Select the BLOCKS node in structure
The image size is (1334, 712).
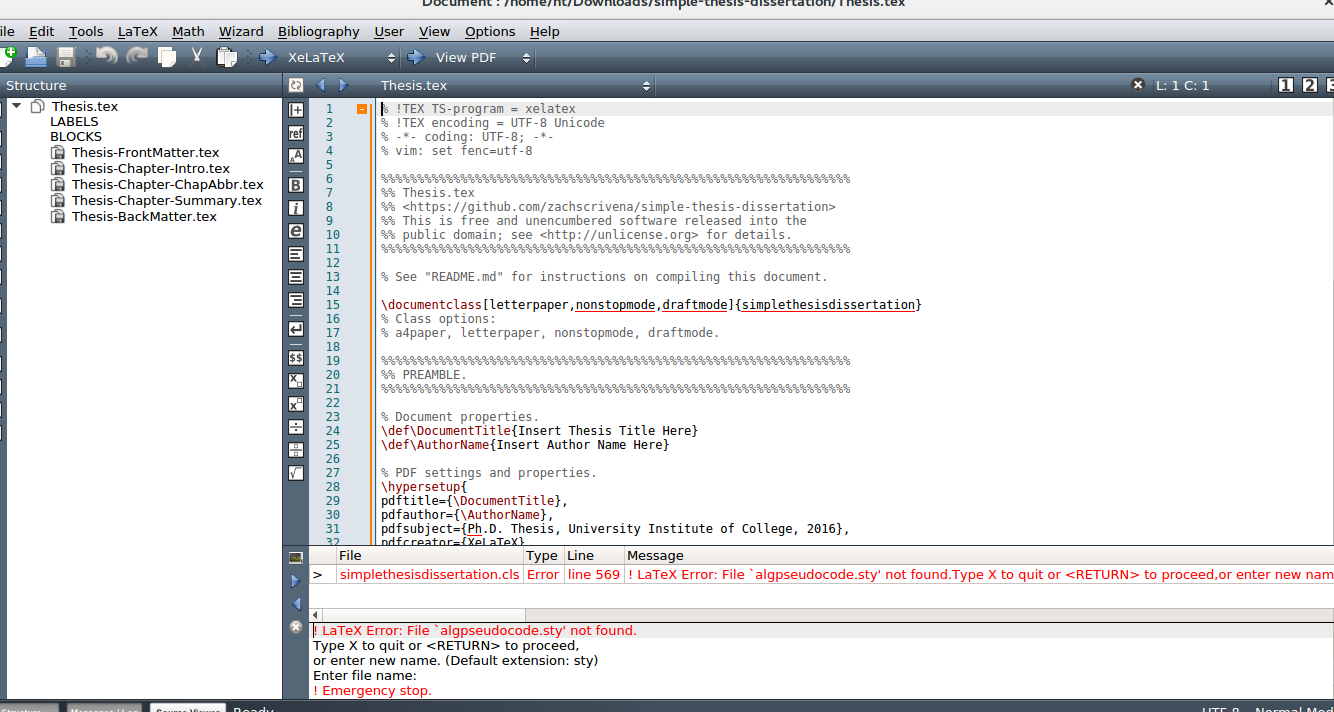(x=76, y=136)
